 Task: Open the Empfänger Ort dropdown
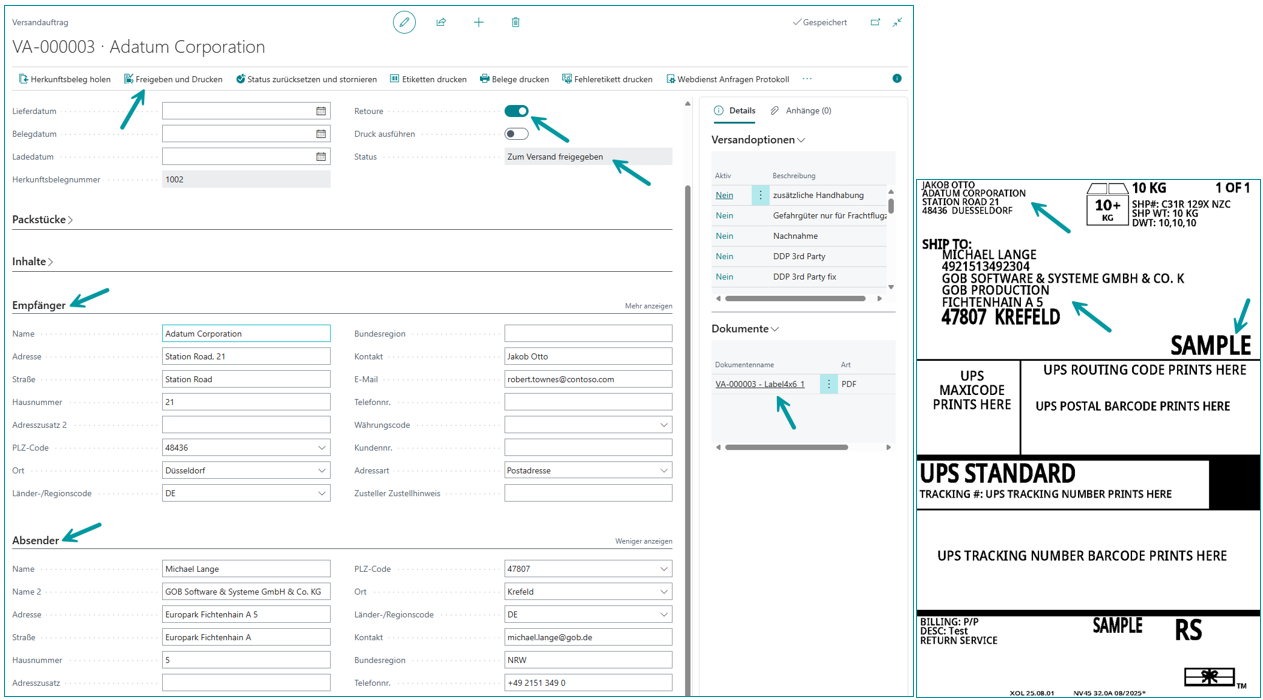[x=322, y=471]
